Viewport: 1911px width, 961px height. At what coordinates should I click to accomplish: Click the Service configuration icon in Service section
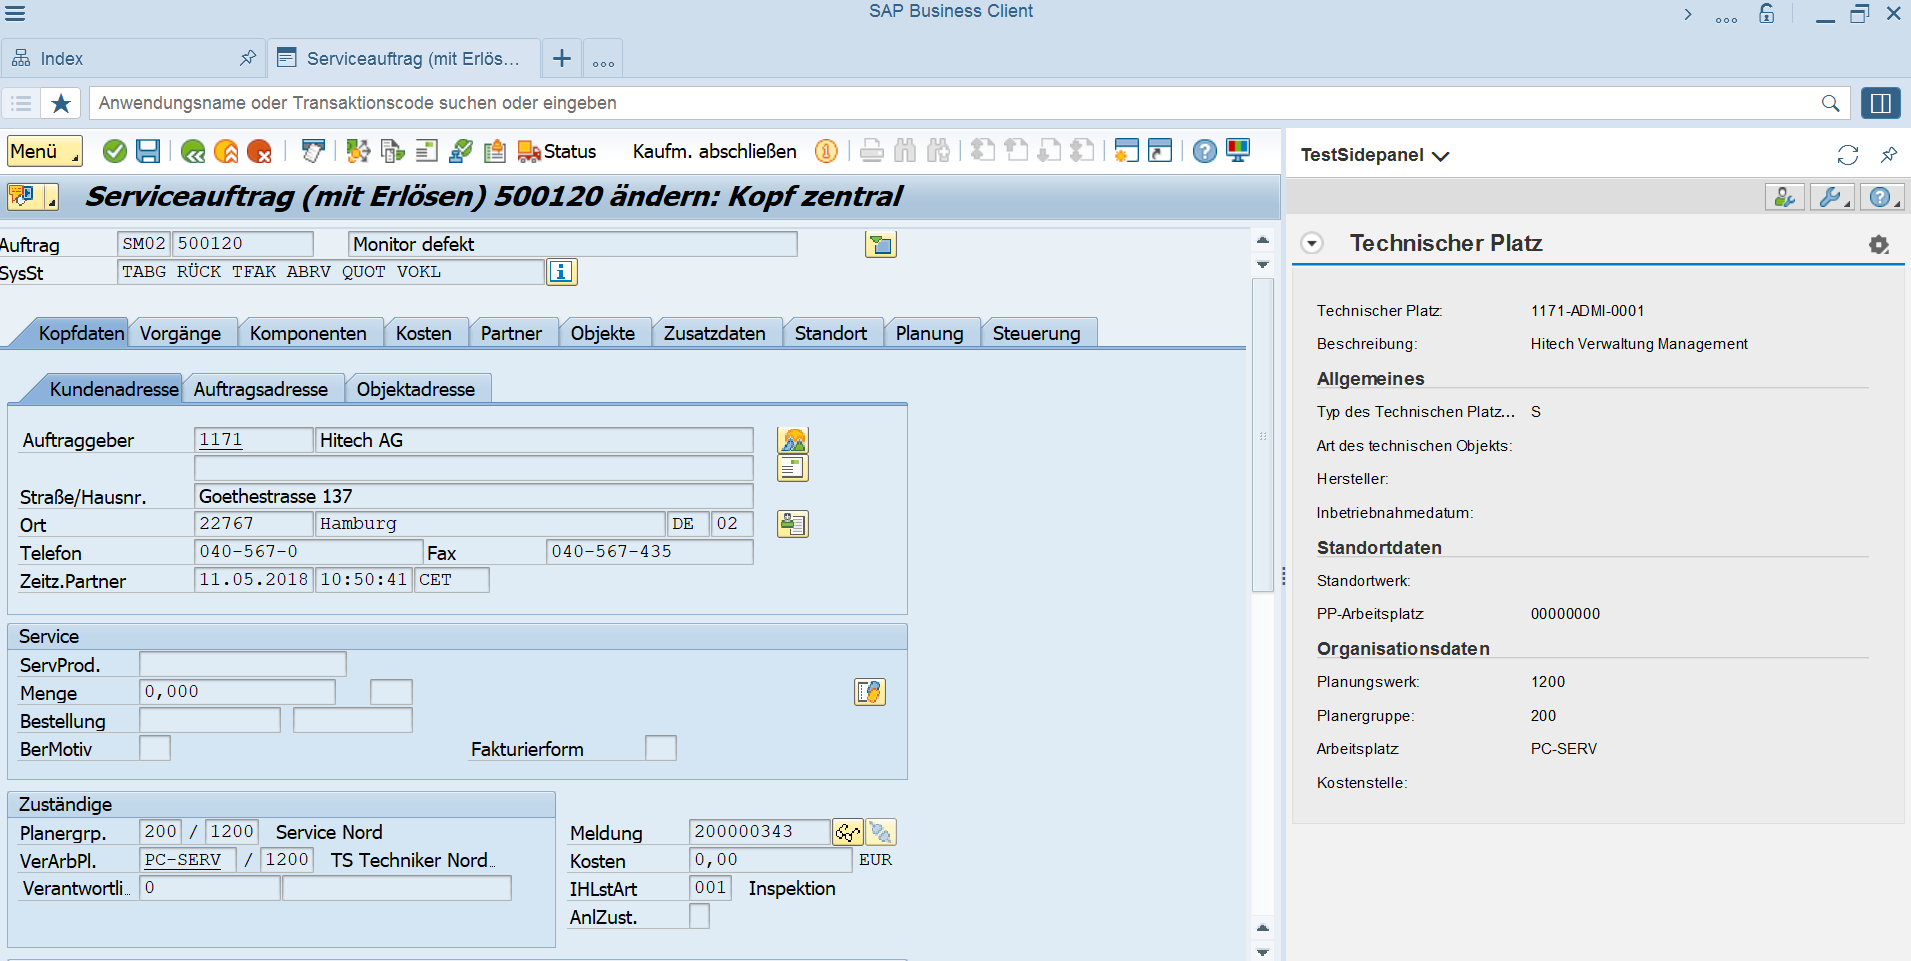point(870,692)
